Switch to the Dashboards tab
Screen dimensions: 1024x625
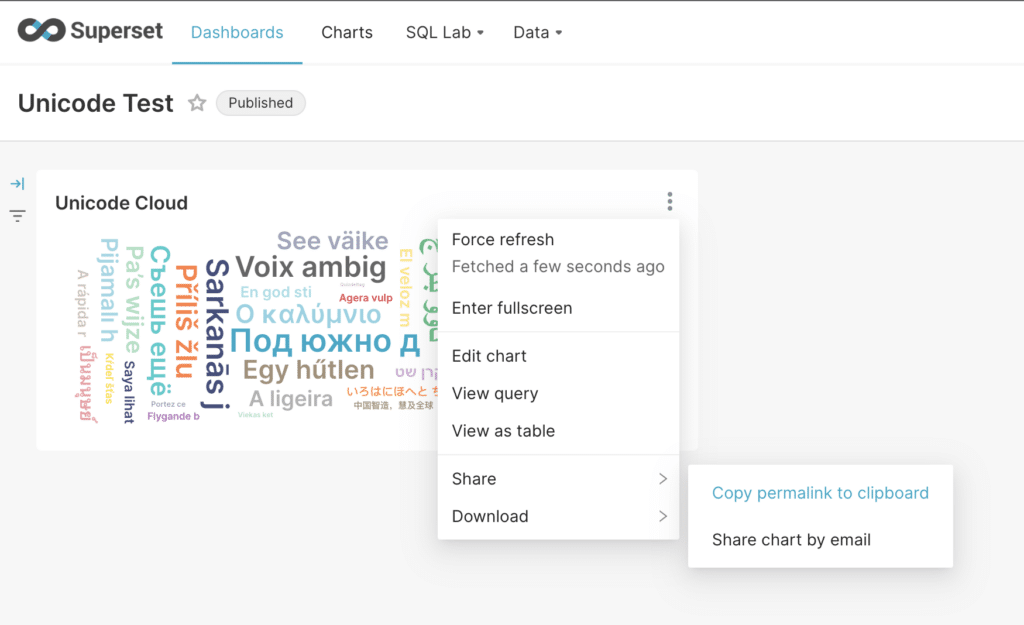point(237,32)
